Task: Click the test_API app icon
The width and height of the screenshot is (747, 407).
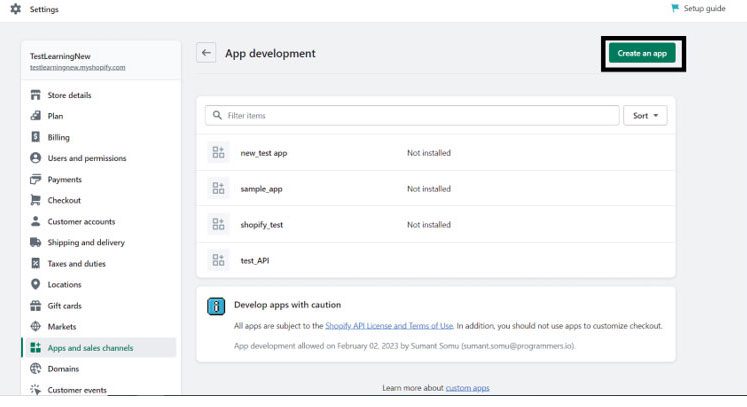Action: point(218,260)
